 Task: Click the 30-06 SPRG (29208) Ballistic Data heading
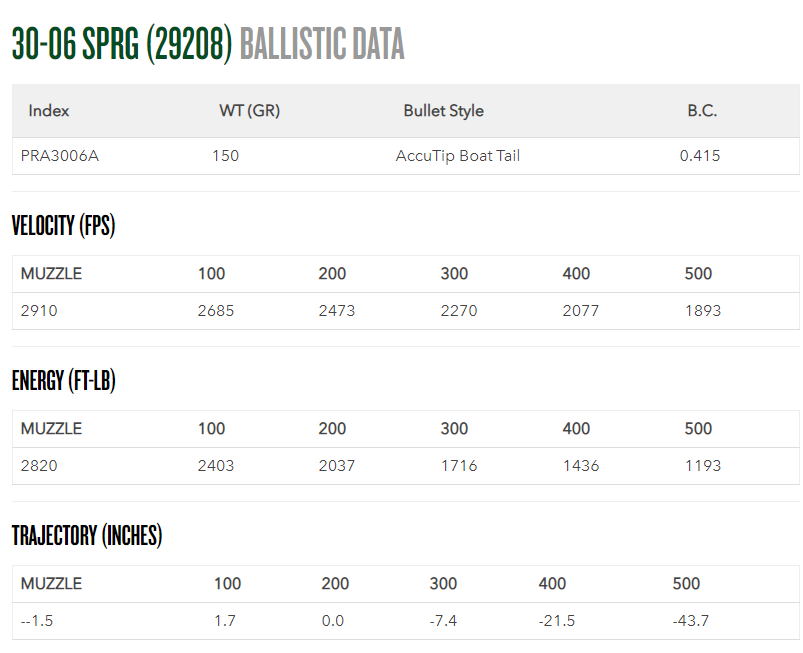[208, 44]
